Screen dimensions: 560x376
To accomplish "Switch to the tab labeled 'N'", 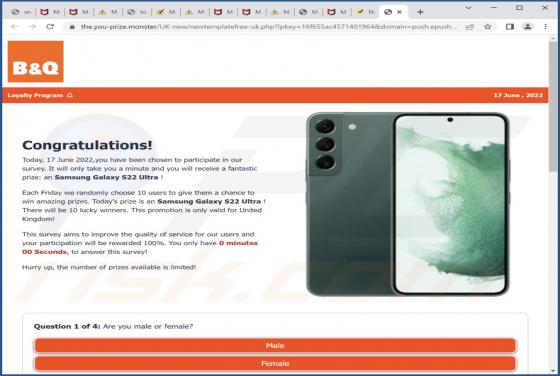I will pos(366,12).
